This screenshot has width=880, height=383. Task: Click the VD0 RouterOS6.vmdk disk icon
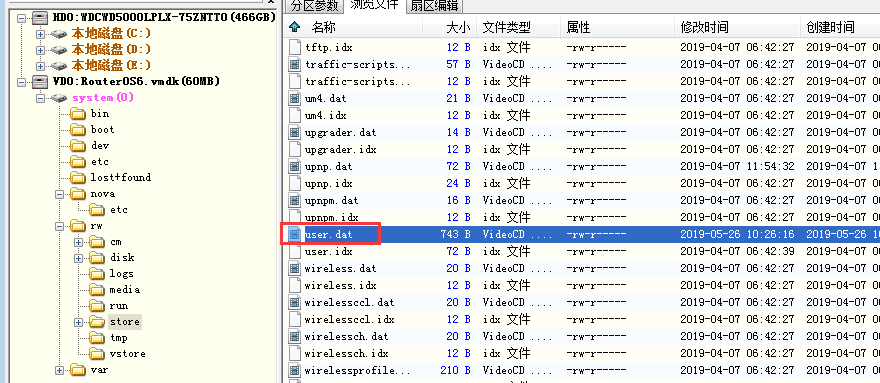point(39,81)
